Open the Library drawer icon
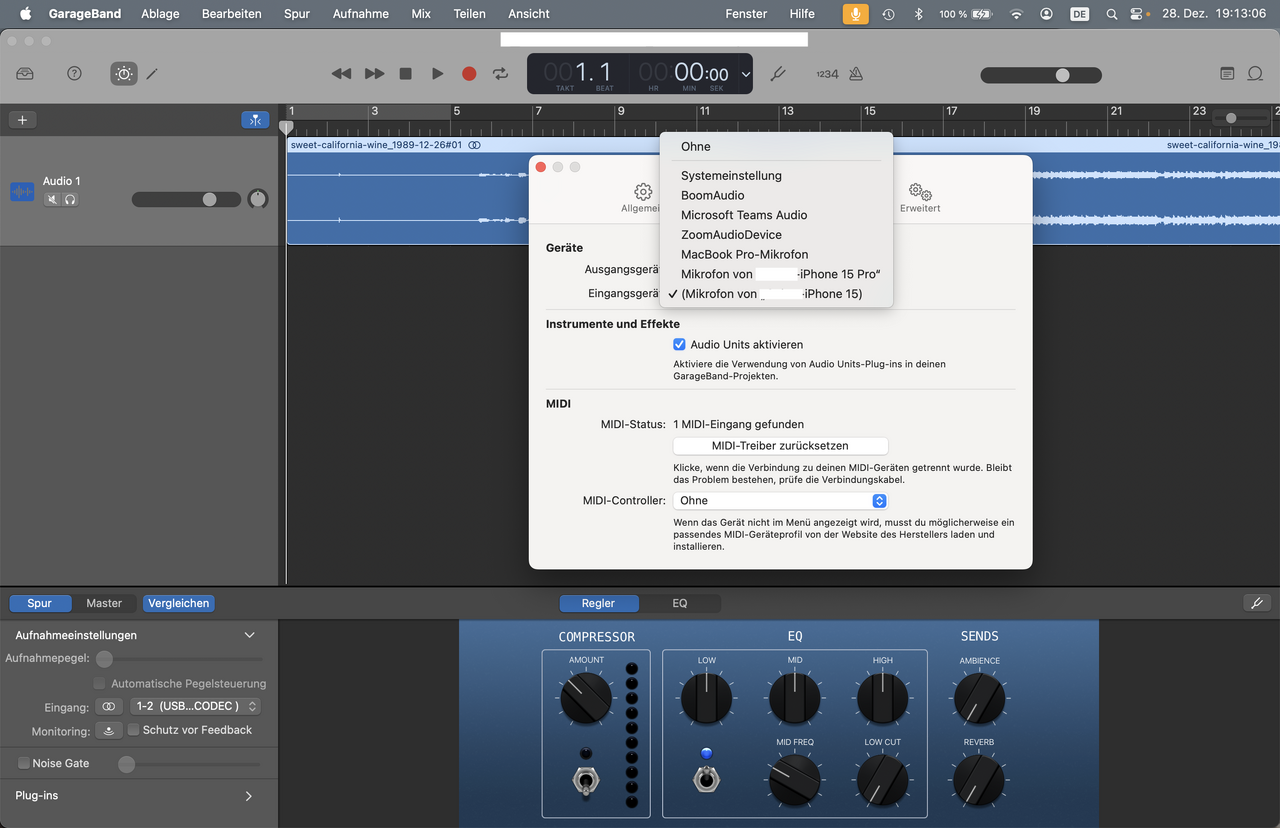 coord(25,74)
